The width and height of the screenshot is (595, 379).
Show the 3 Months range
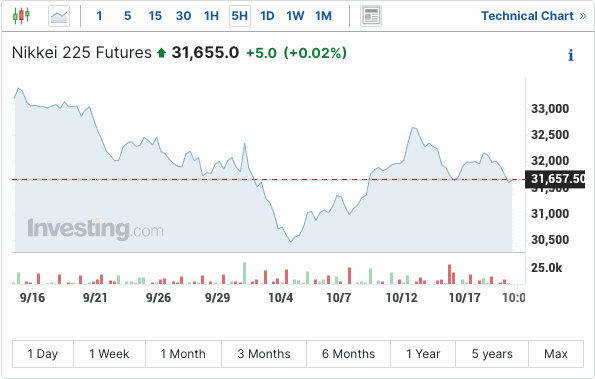[x=264, y=354]
